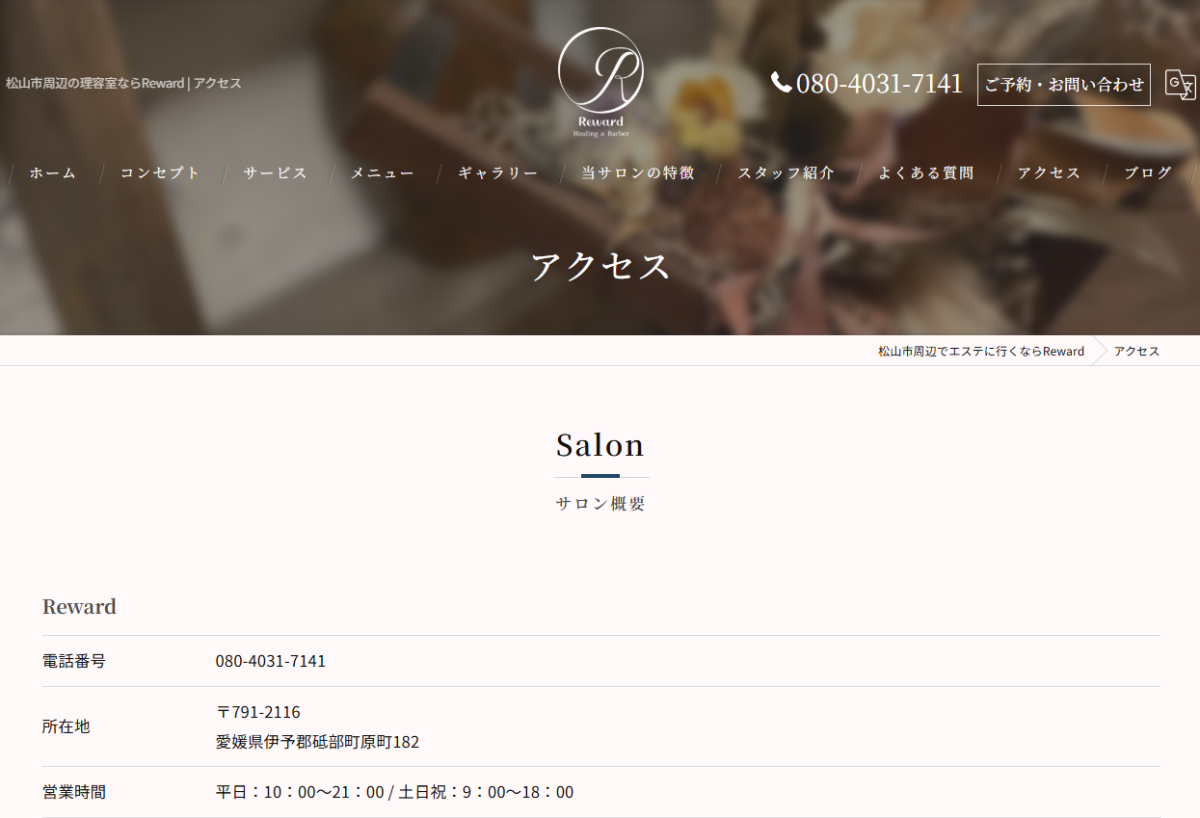
Task: Select the サービス navigation item
Action: click(x=275, y=173)
